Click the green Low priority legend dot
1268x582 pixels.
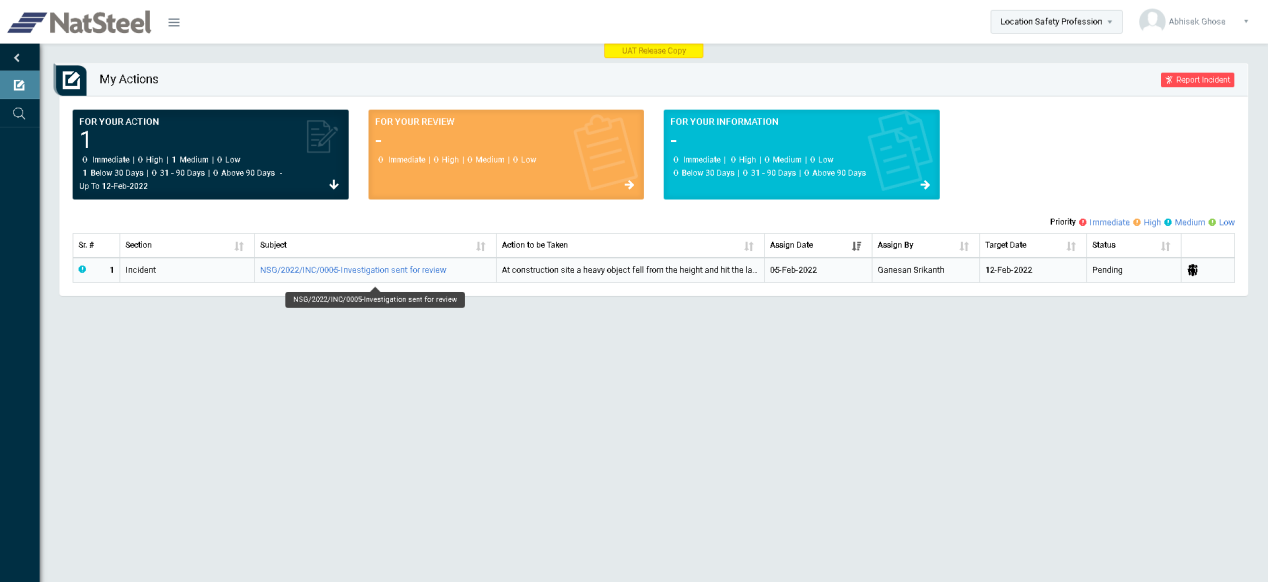pos(1212,222)
